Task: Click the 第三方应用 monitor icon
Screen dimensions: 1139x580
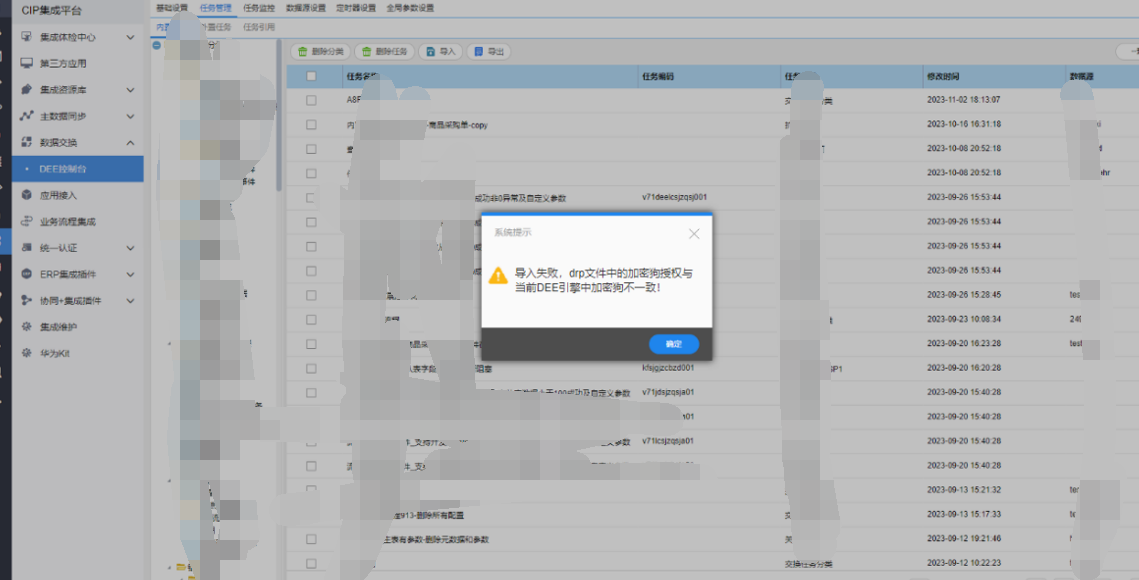Action: pos(27,63)
